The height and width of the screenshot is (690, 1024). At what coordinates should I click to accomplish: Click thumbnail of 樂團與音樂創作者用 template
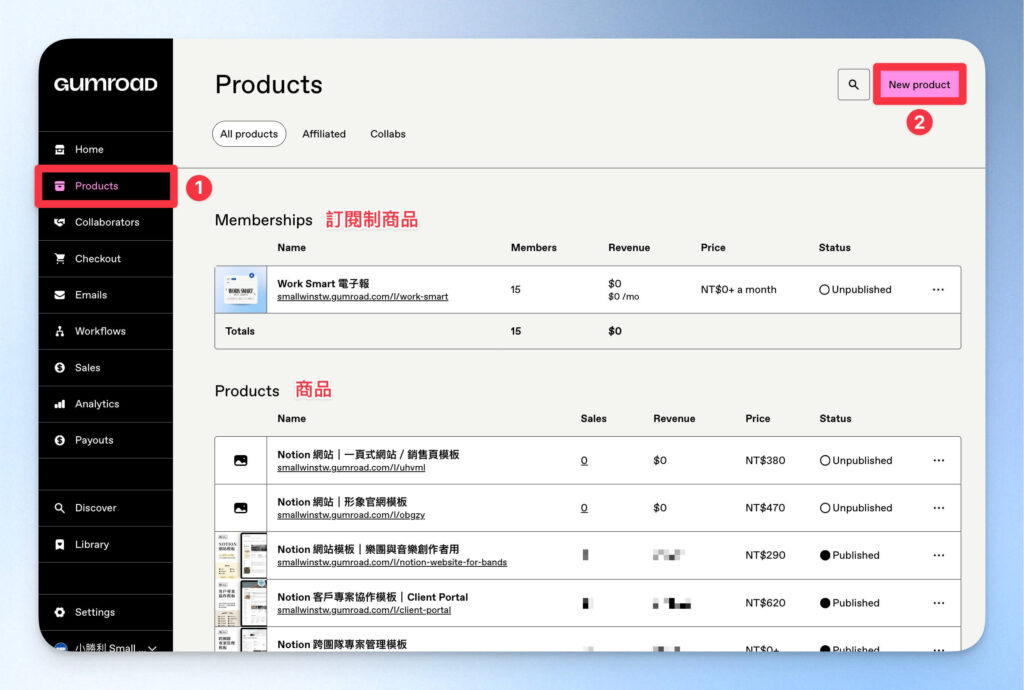point(241,556)
